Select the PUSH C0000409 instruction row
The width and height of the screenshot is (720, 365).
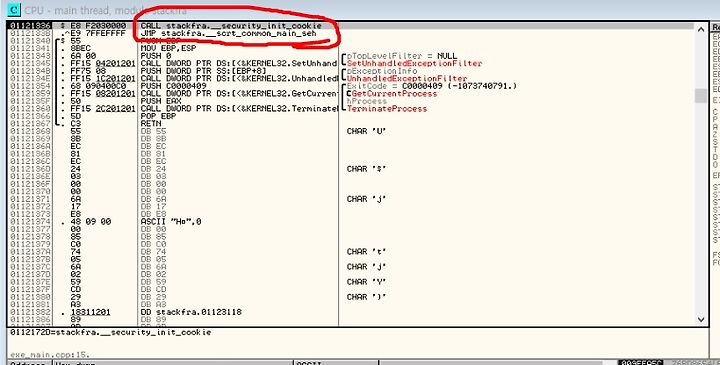[174, 86]
